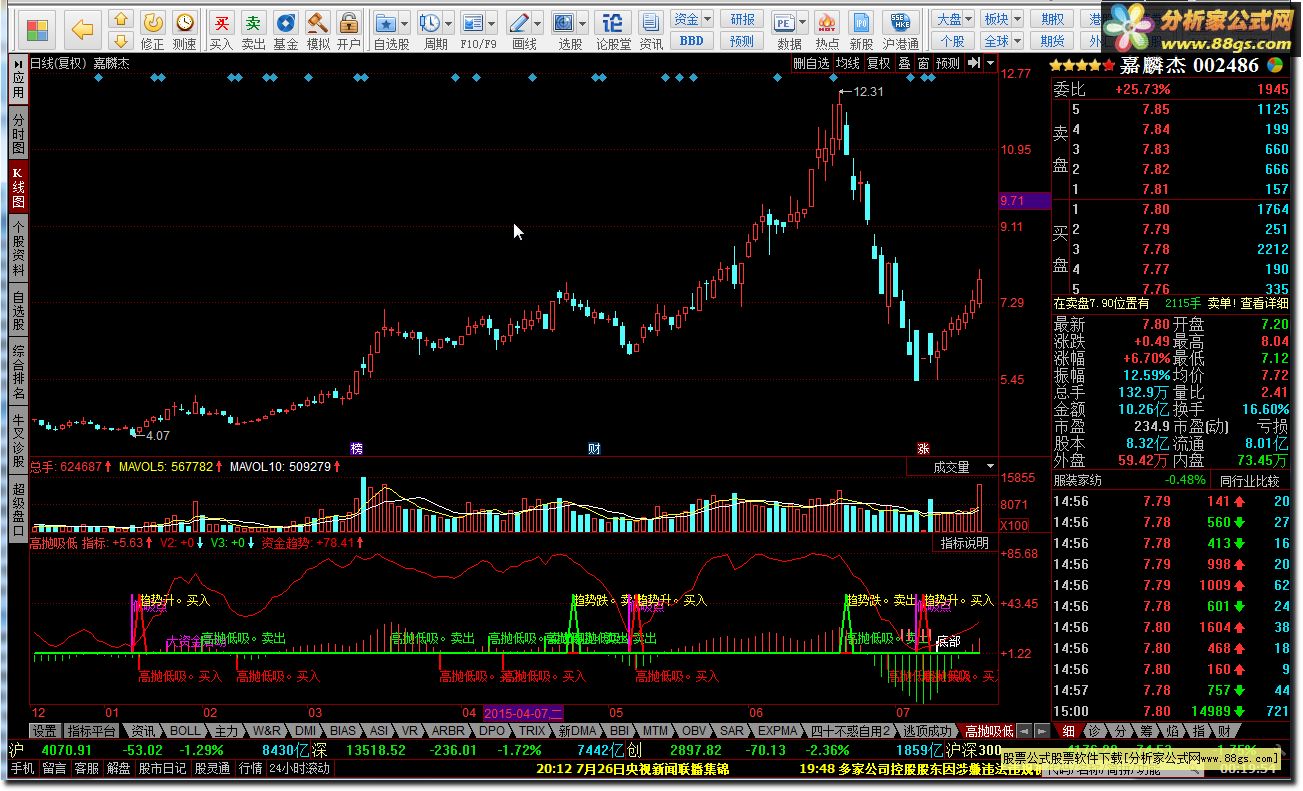Click the jump-to-end arrow icon in chart header
The image size is (1303, 791).
pos(975,63)
